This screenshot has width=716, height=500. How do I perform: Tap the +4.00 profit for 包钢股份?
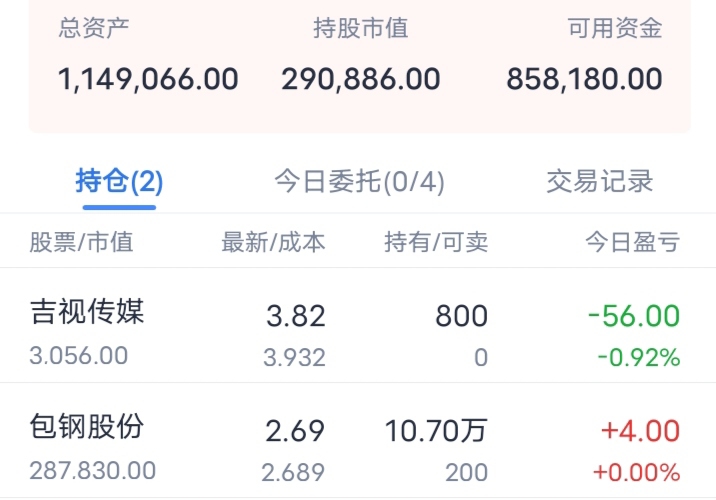pos(641,432)
